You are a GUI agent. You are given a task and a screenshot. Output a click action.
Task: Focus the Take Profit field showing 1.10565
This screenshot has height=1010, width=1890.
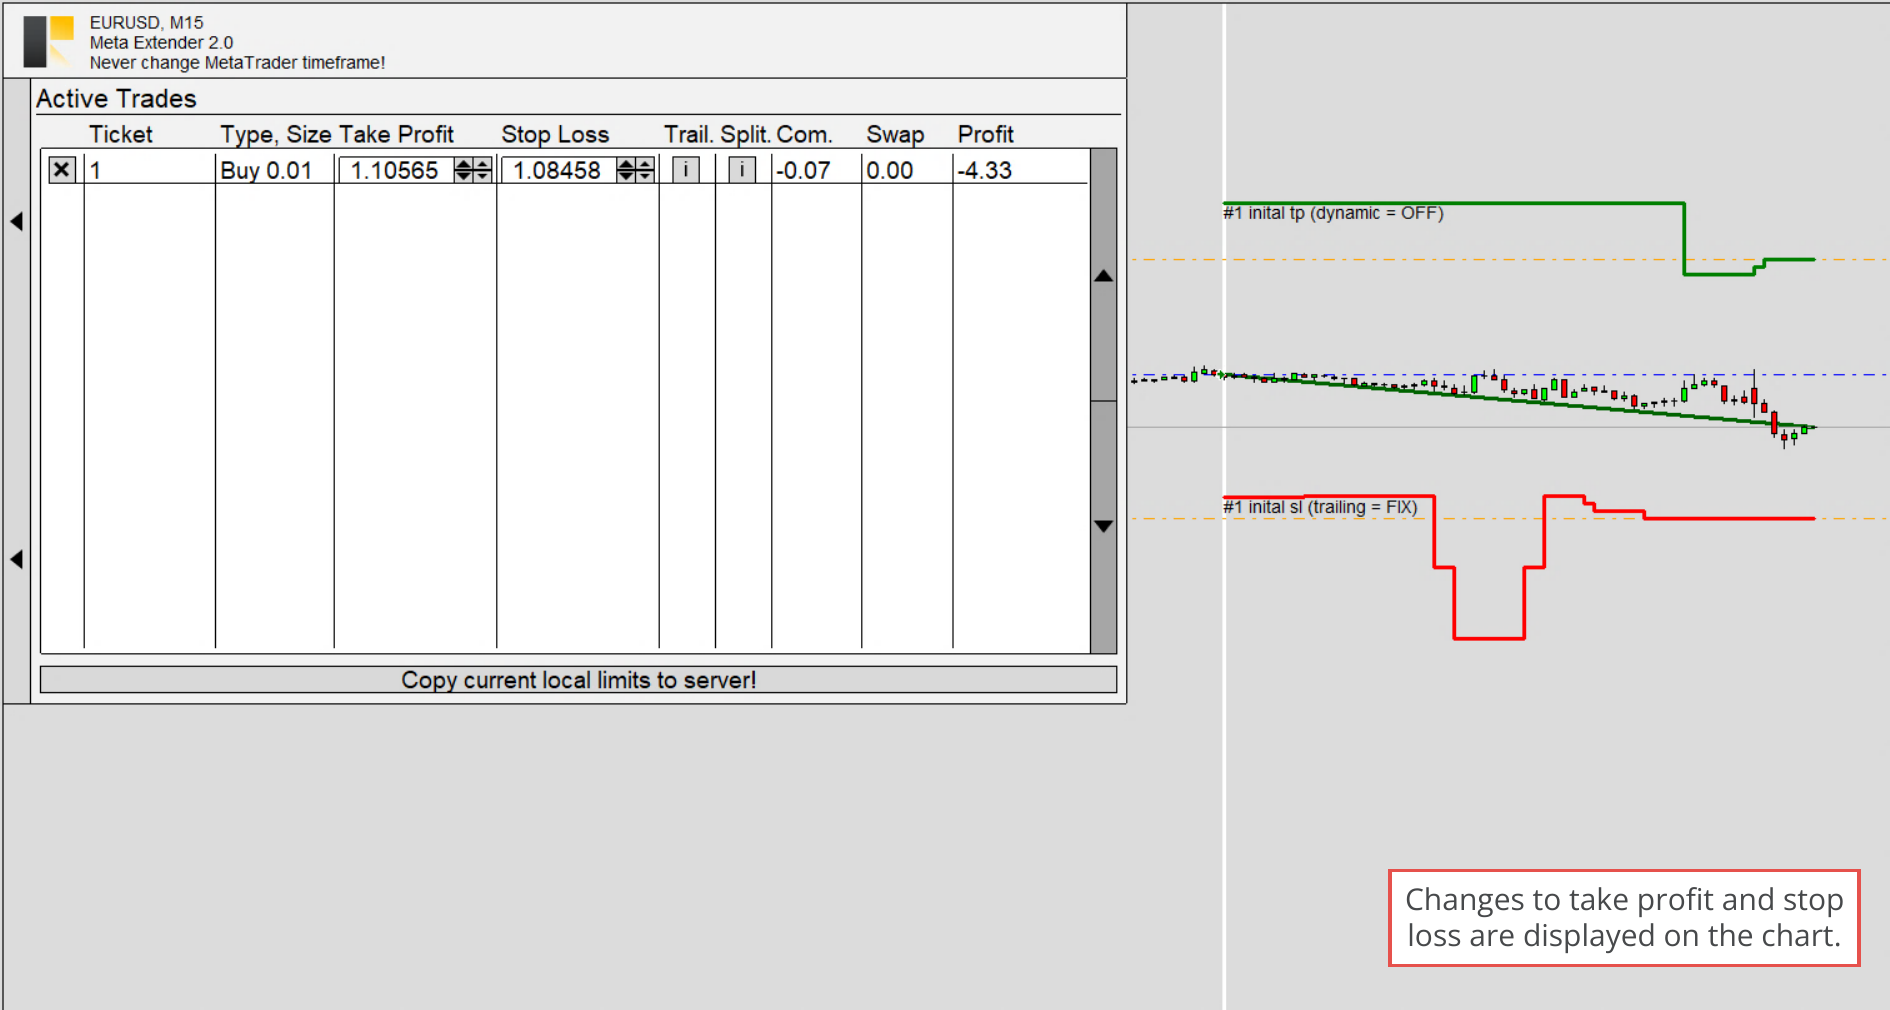pos(396,170)
